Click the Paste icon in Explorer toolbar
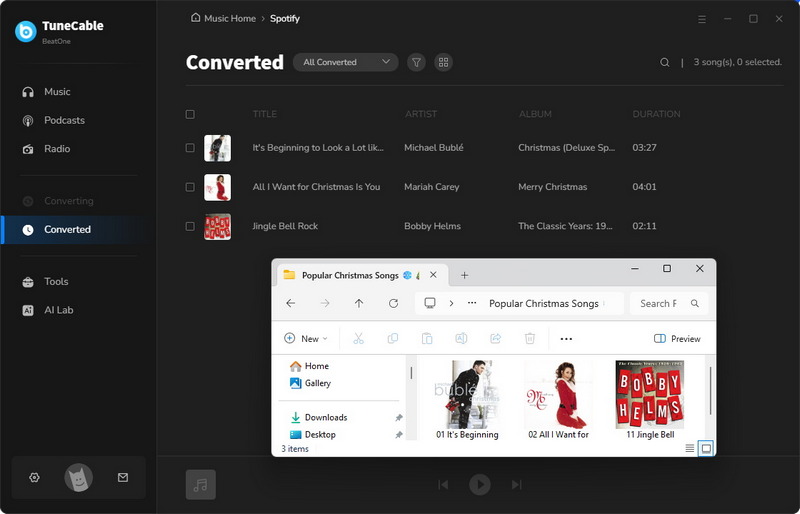800x514 pixels. click(x=427, y=339)
